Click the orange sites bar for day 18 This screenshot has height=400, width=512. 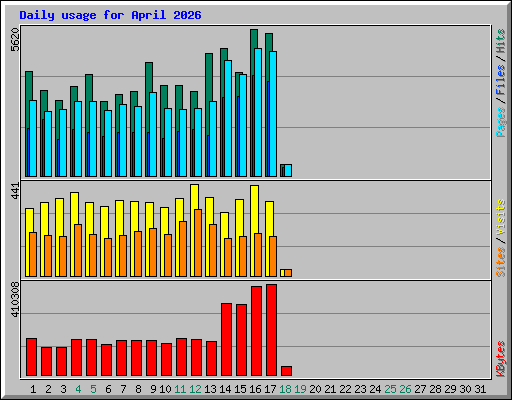[x=288, y=273]
